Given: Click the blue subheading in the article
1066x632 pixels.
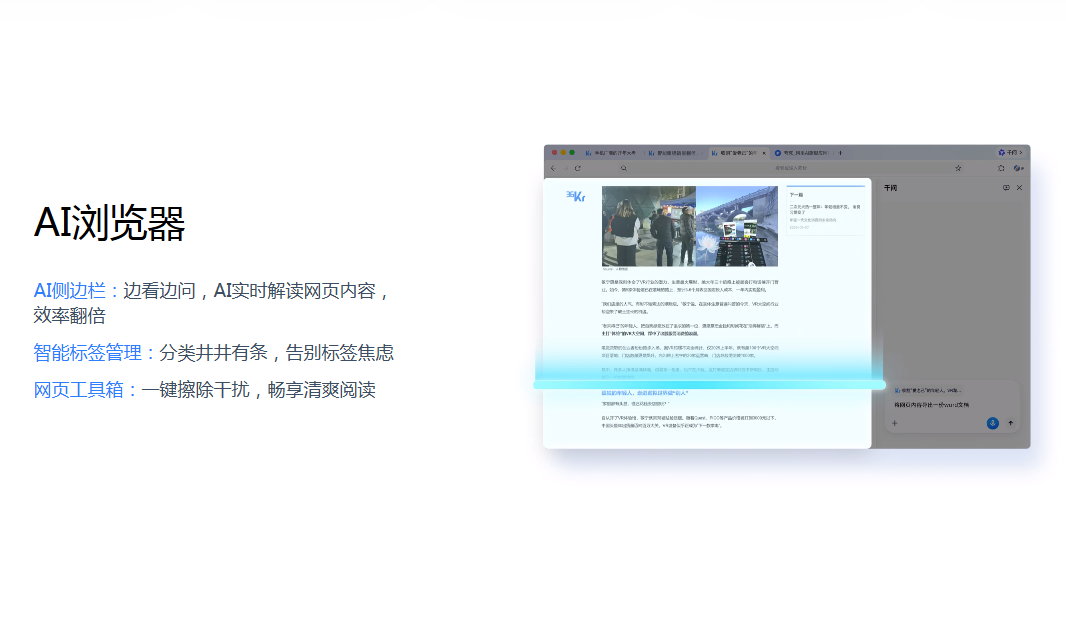Looking at the screenshot, I should (x=644, y=393).
